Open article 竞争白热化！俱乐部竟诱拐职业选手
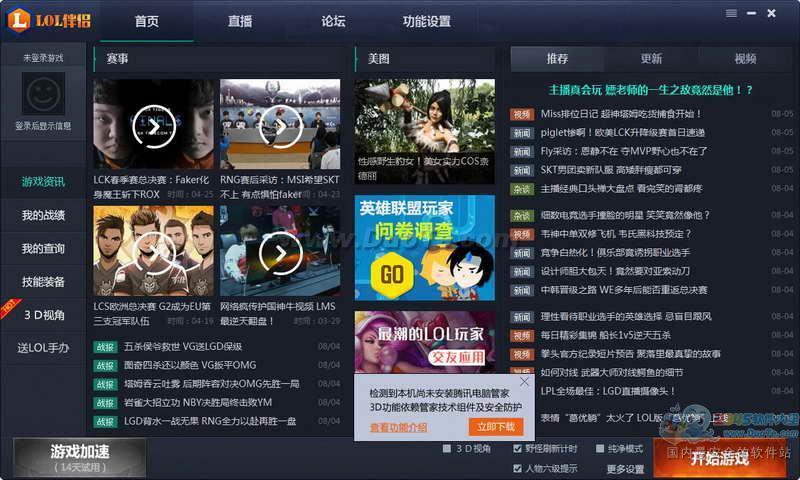The image size is (800, 480). [615, 253]
